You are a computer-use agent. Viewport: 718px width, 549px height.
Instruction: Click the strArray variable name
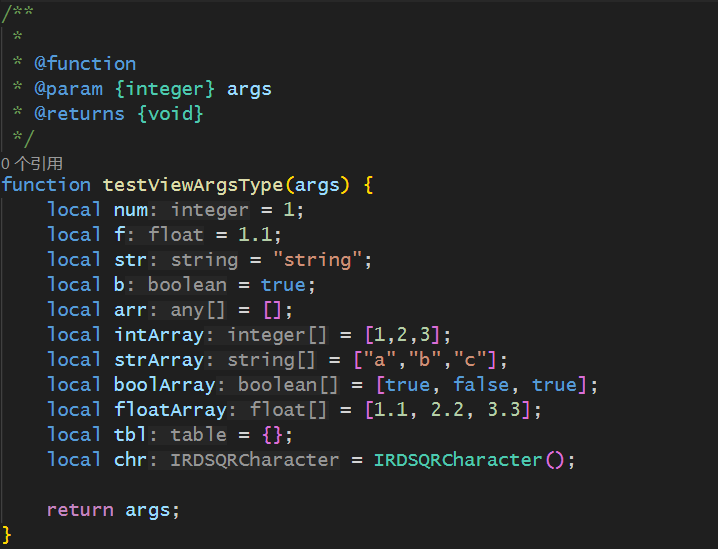pos(159,360)
